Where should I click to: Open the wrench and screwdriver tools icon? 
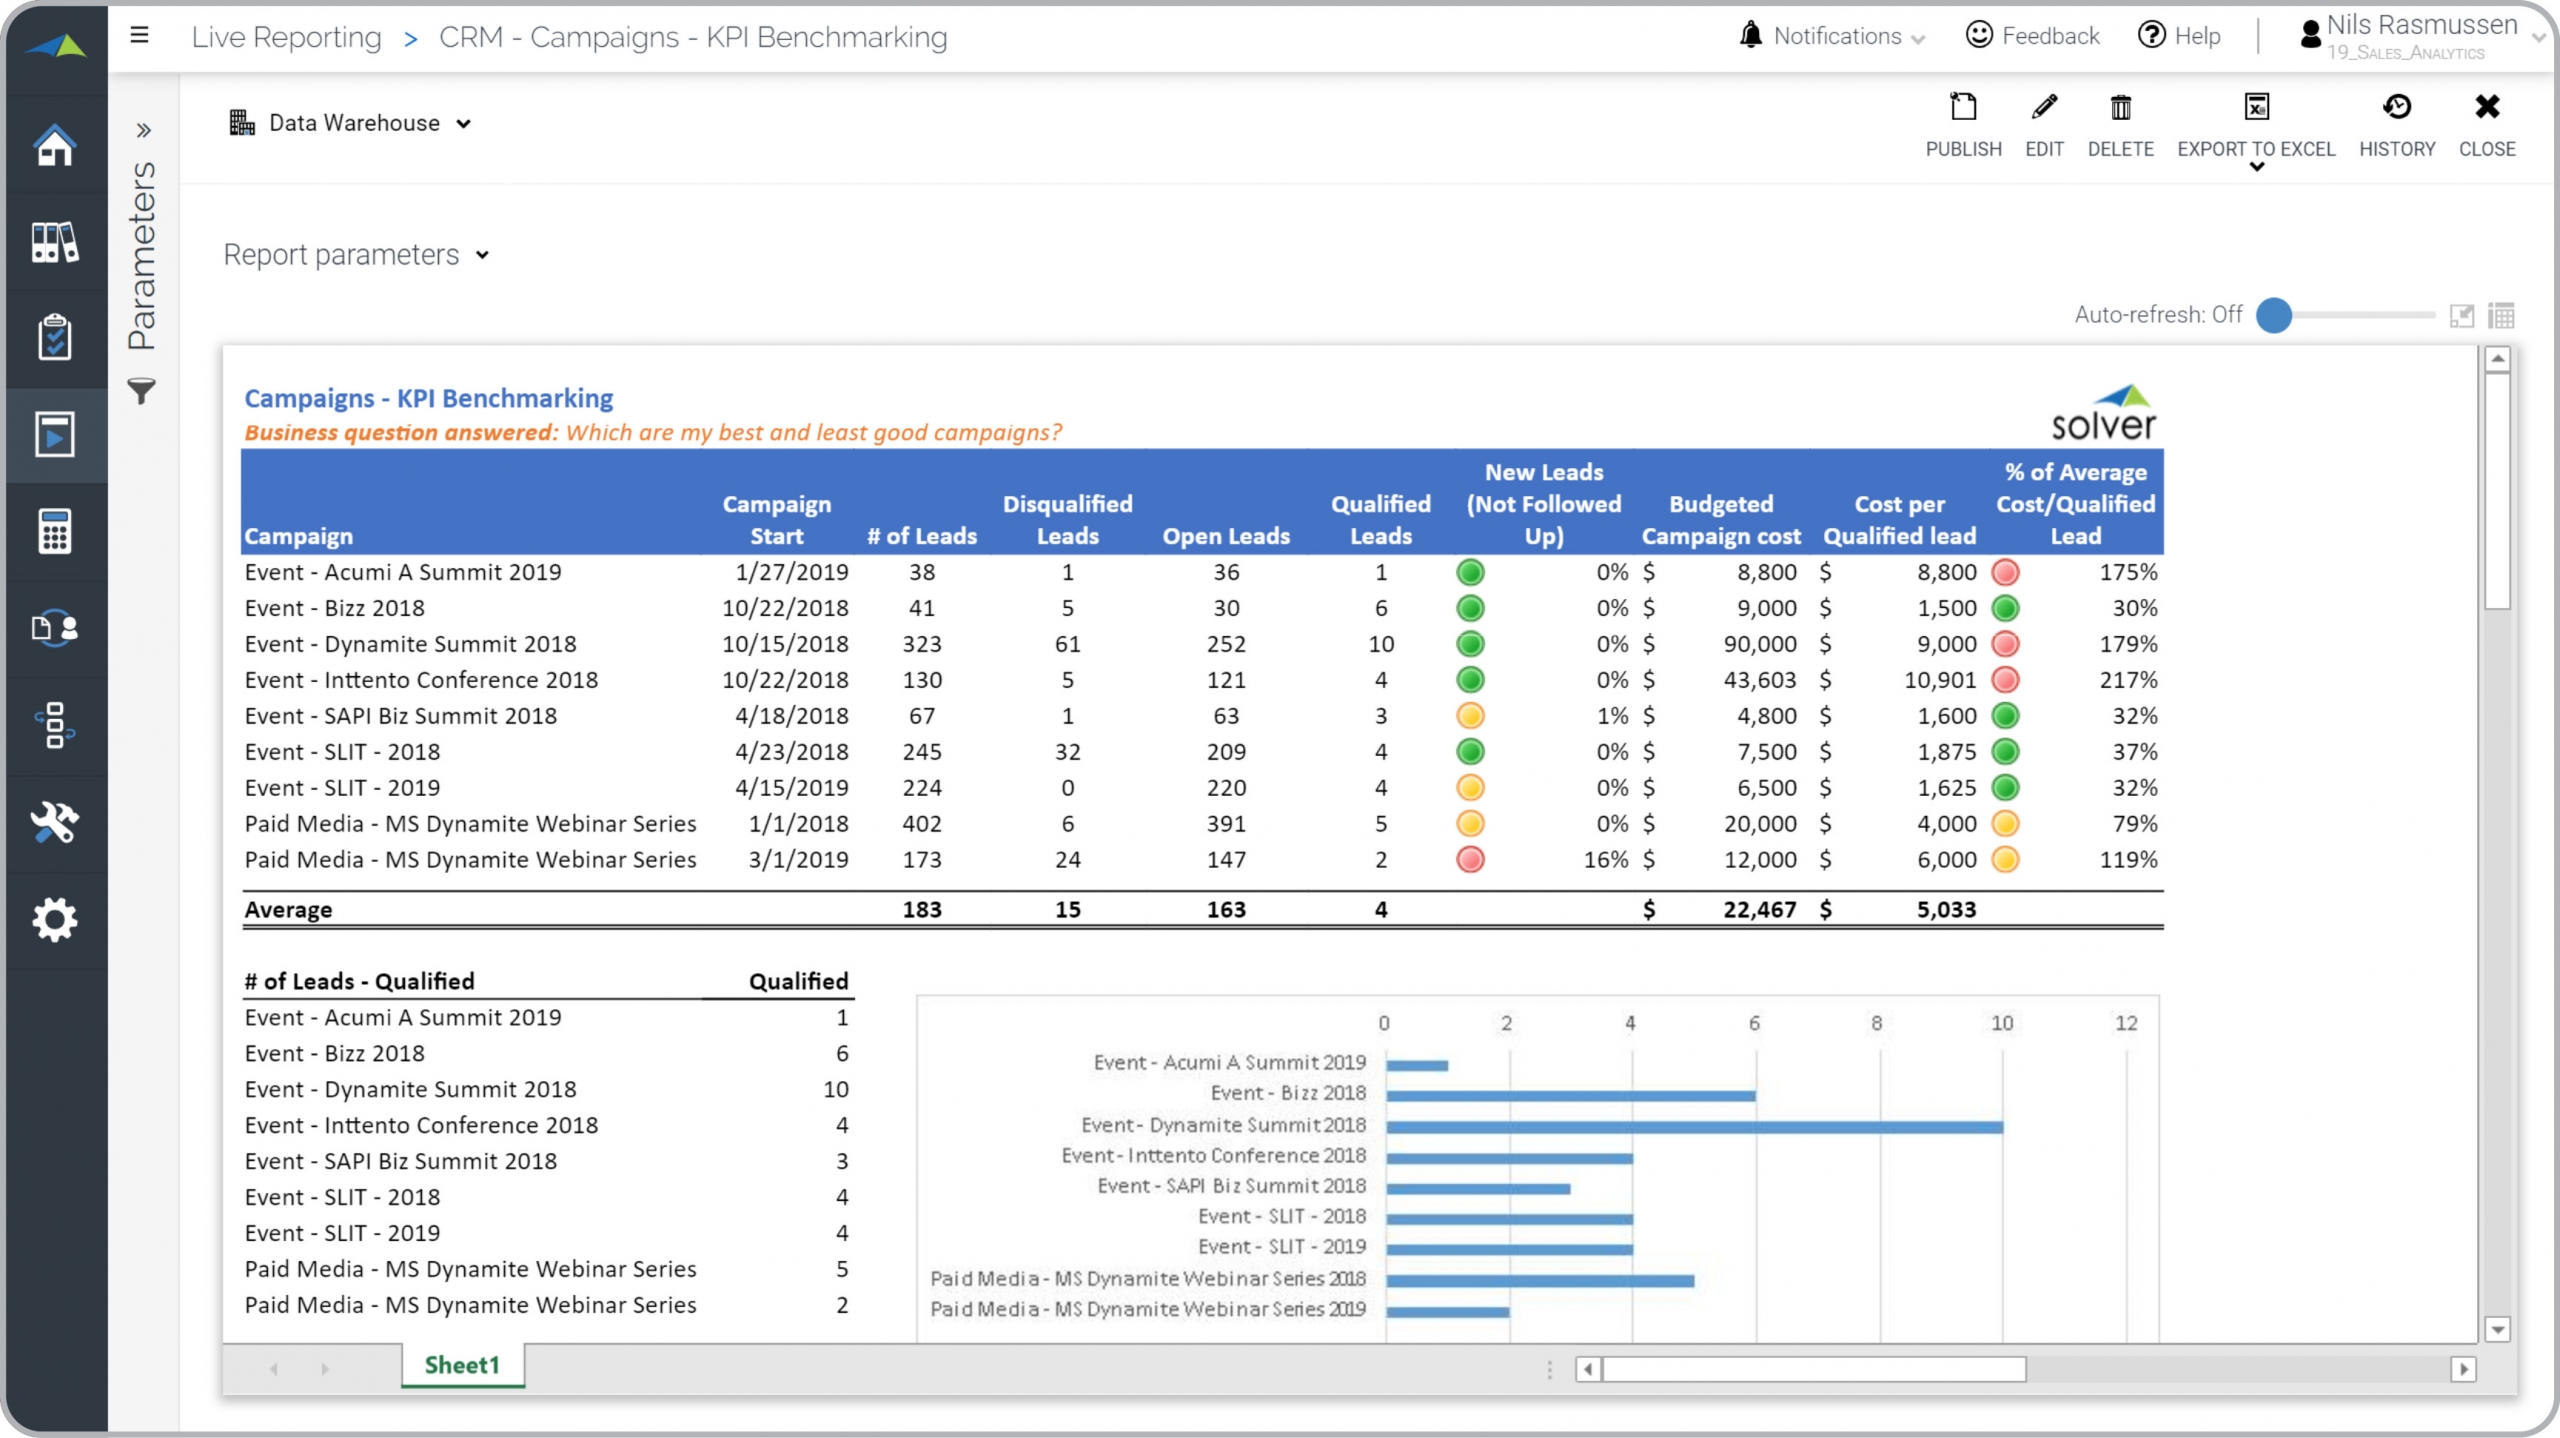click(x=54, y=822)
